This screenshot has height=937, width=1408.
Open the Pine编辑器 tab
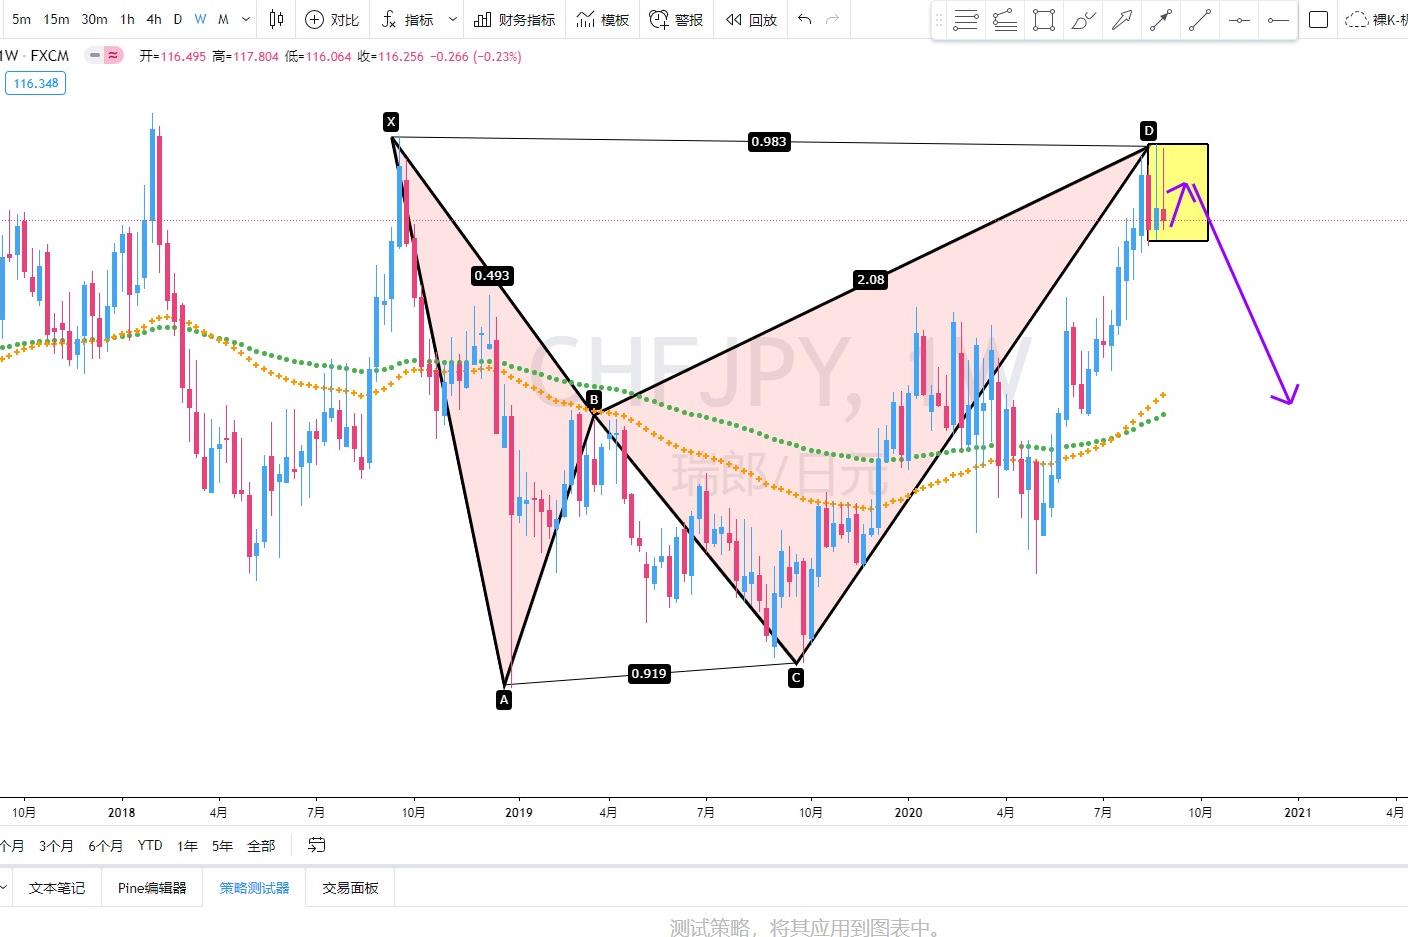(152, 887)
